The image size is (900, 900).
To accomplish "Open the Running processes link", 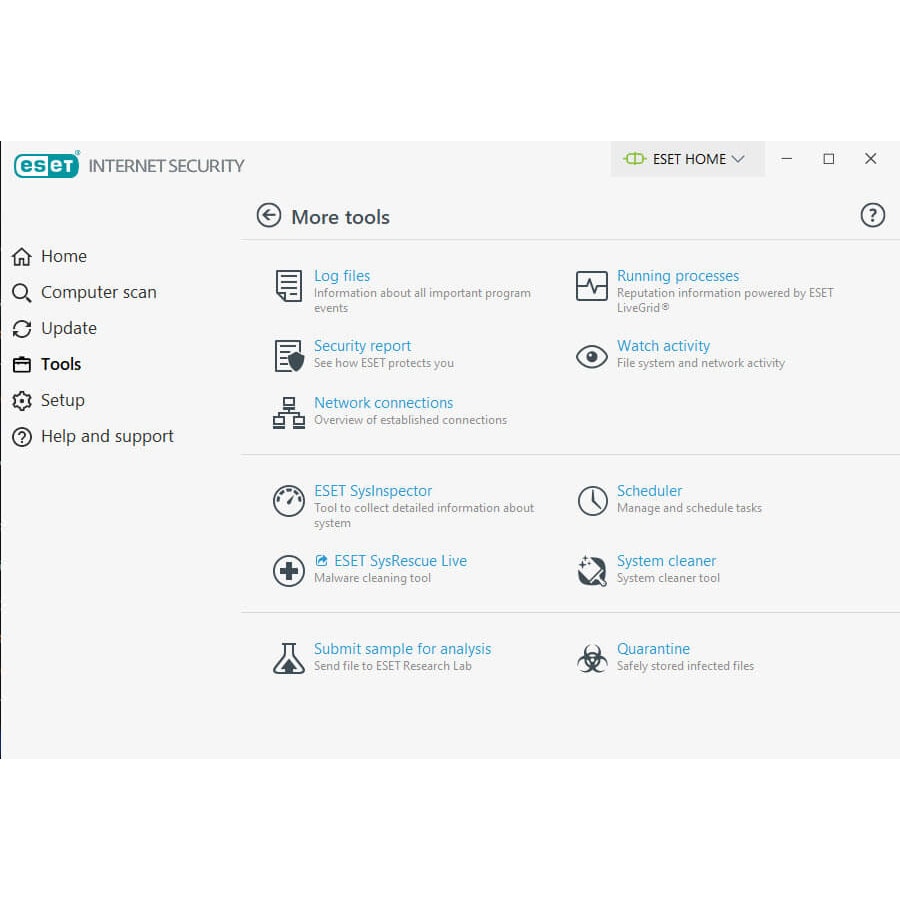I will (678, 275).
